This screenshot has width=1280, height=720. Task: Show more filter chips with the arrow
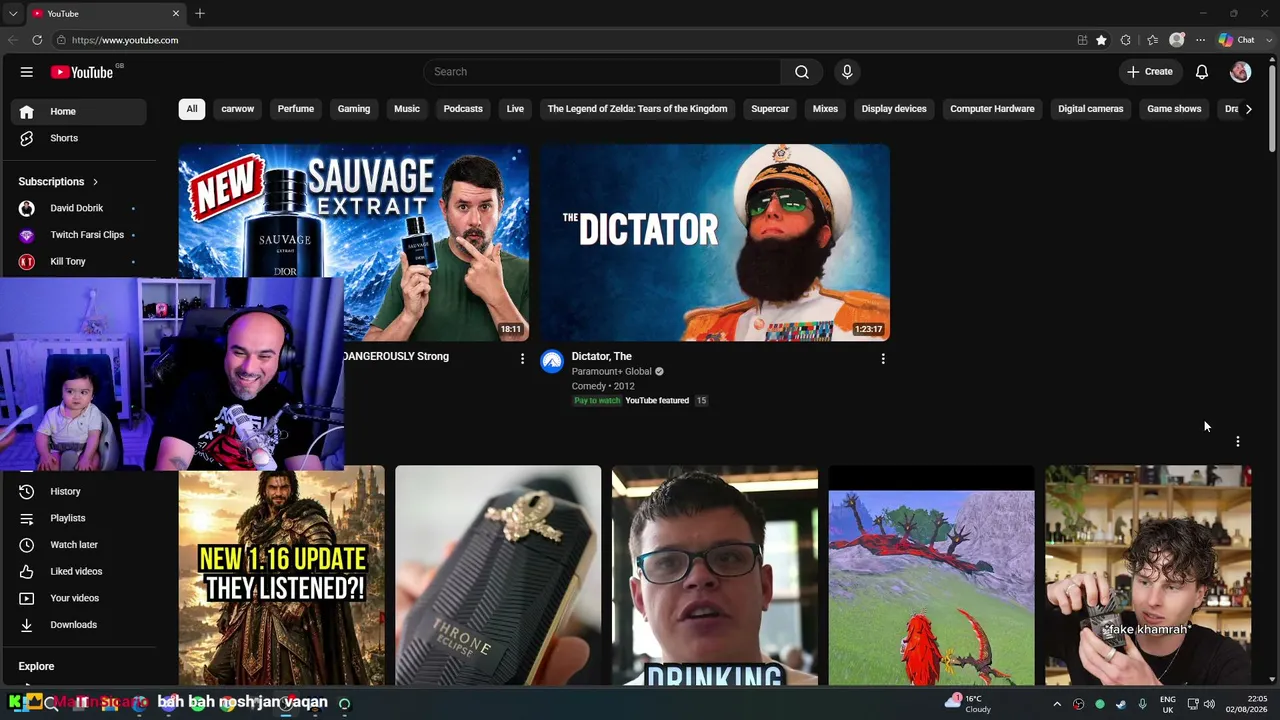pyautogui.click(x=1248, y=109)
